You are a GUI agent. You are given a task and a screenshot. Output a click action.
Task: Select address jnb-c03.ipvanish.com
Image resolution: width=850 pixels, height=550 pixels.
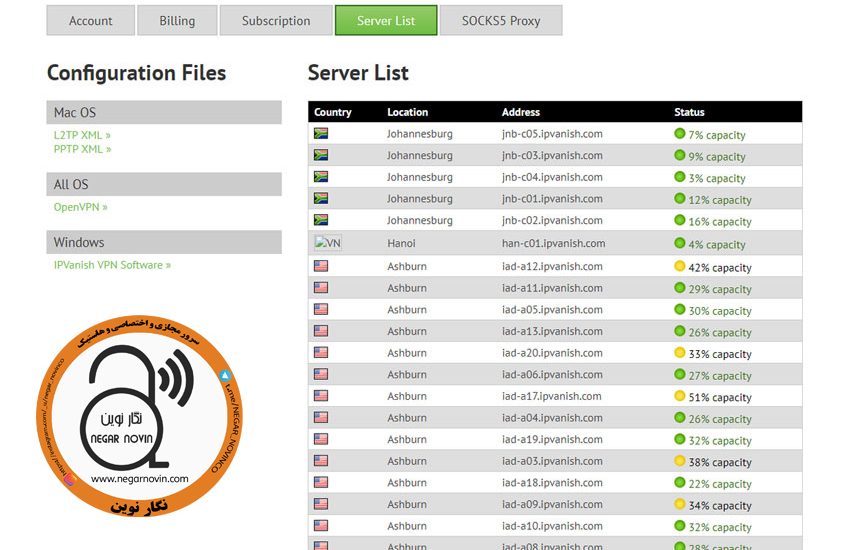click(x=552, y=156)
